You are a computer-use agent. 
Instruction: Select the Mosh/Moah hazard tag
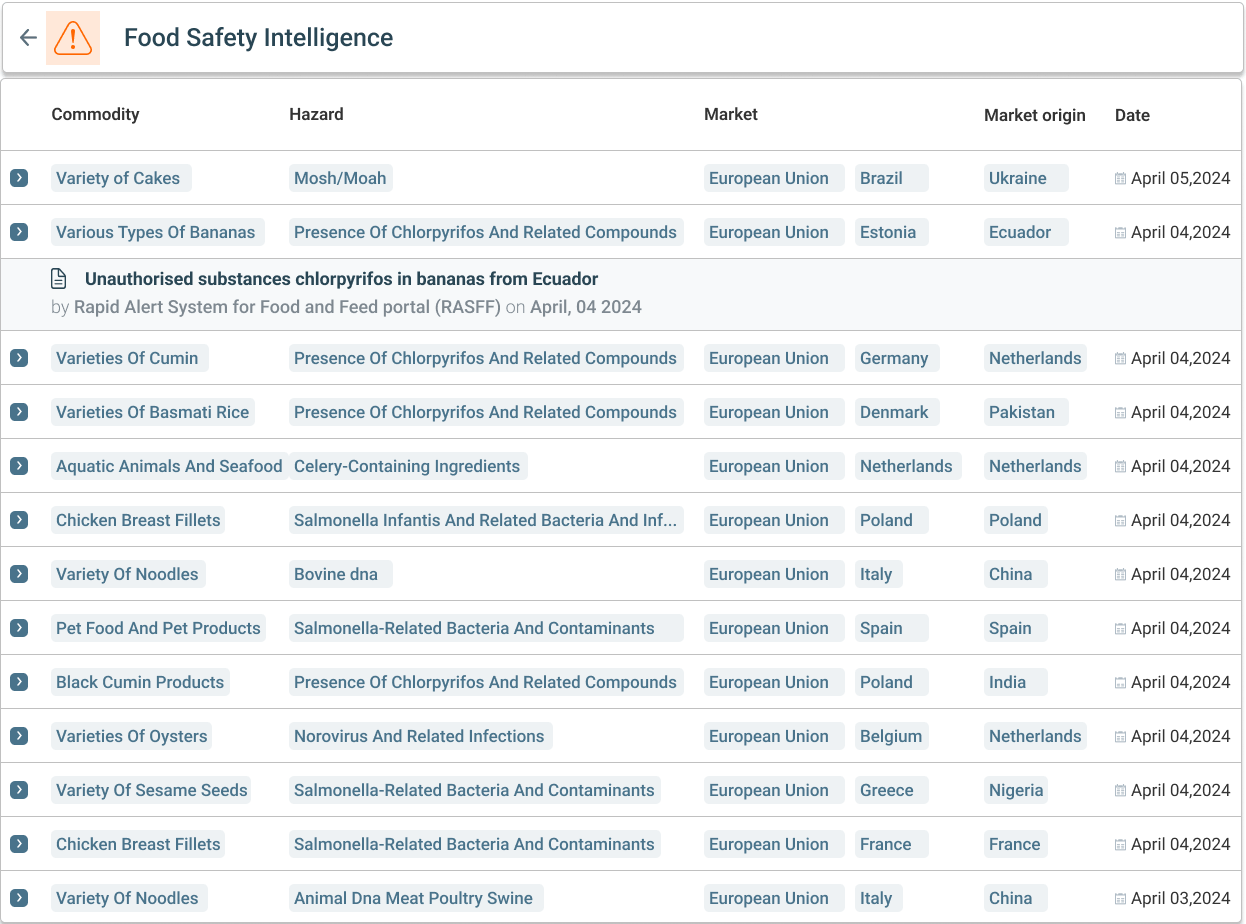click(x=338, y=178)
